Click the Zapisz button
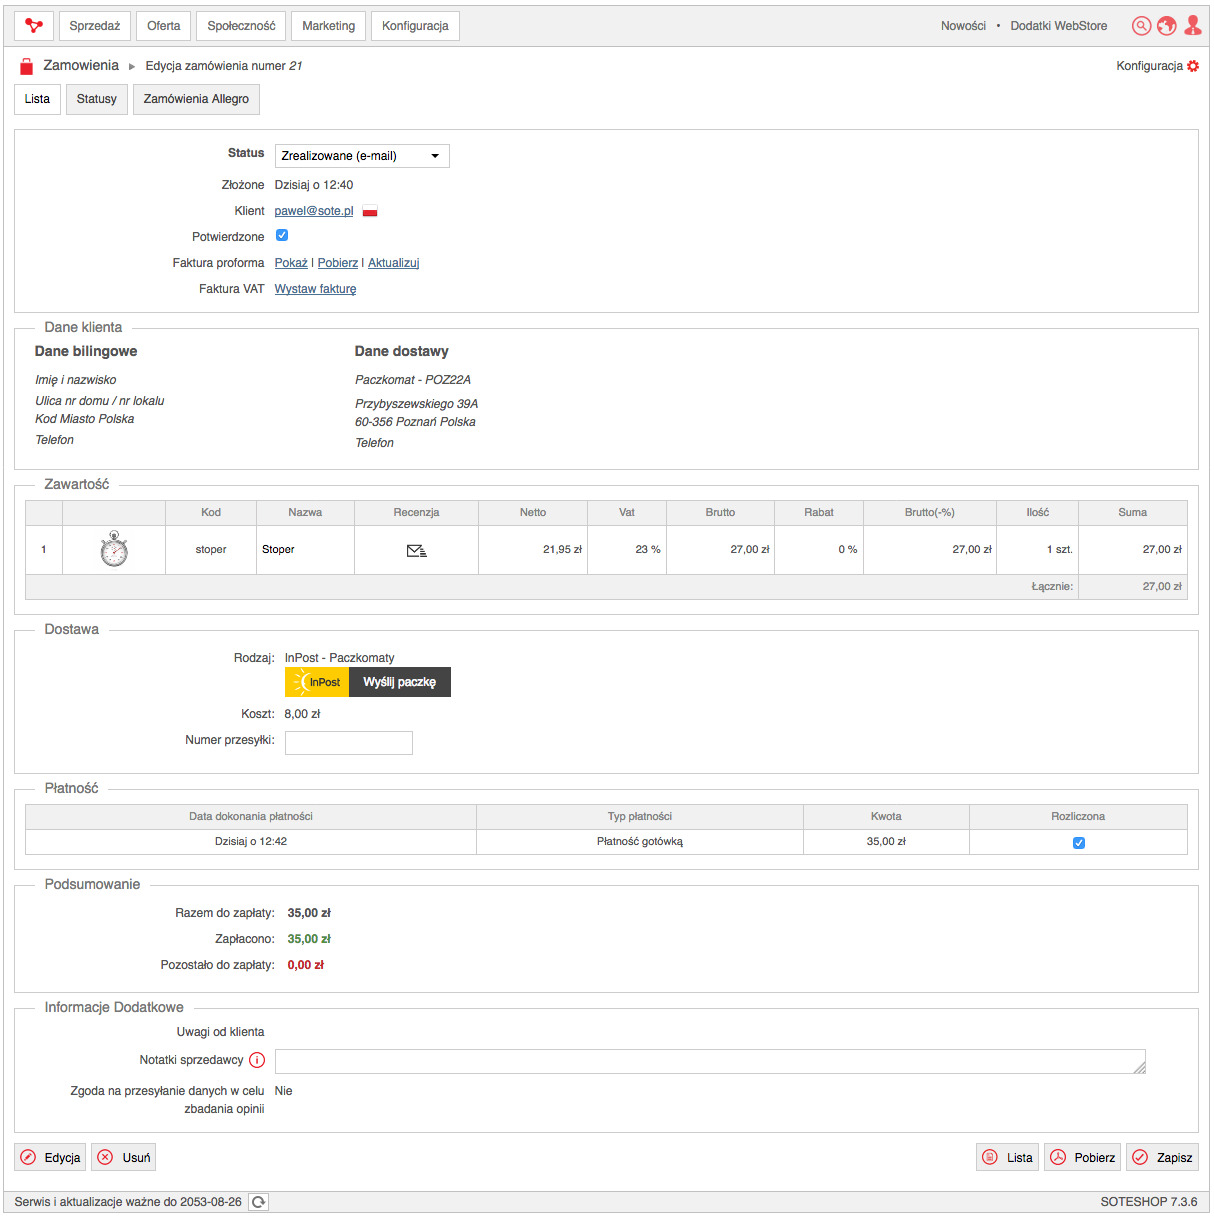 coord(1162,1158)
